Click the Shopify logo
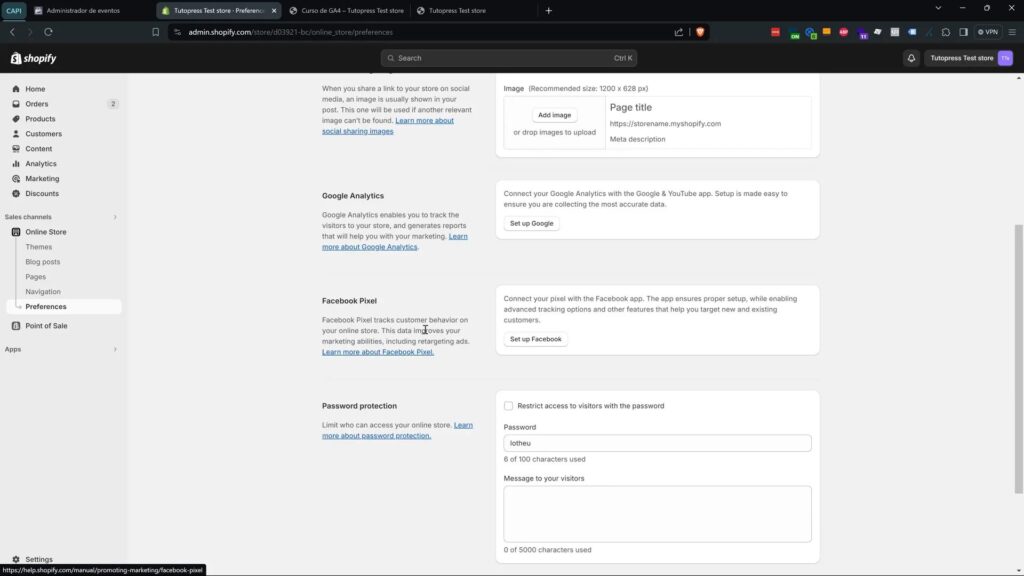 (33, 58)
